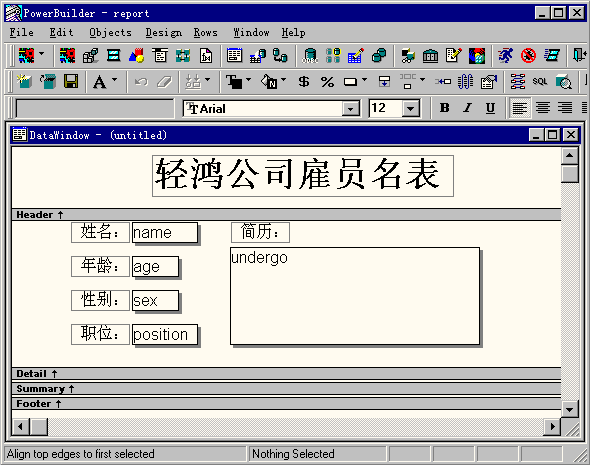Image resolution: width=590 pixels, height=465 pixels.
Task: Click the Save diskette icon
Action: pos(71,81)
